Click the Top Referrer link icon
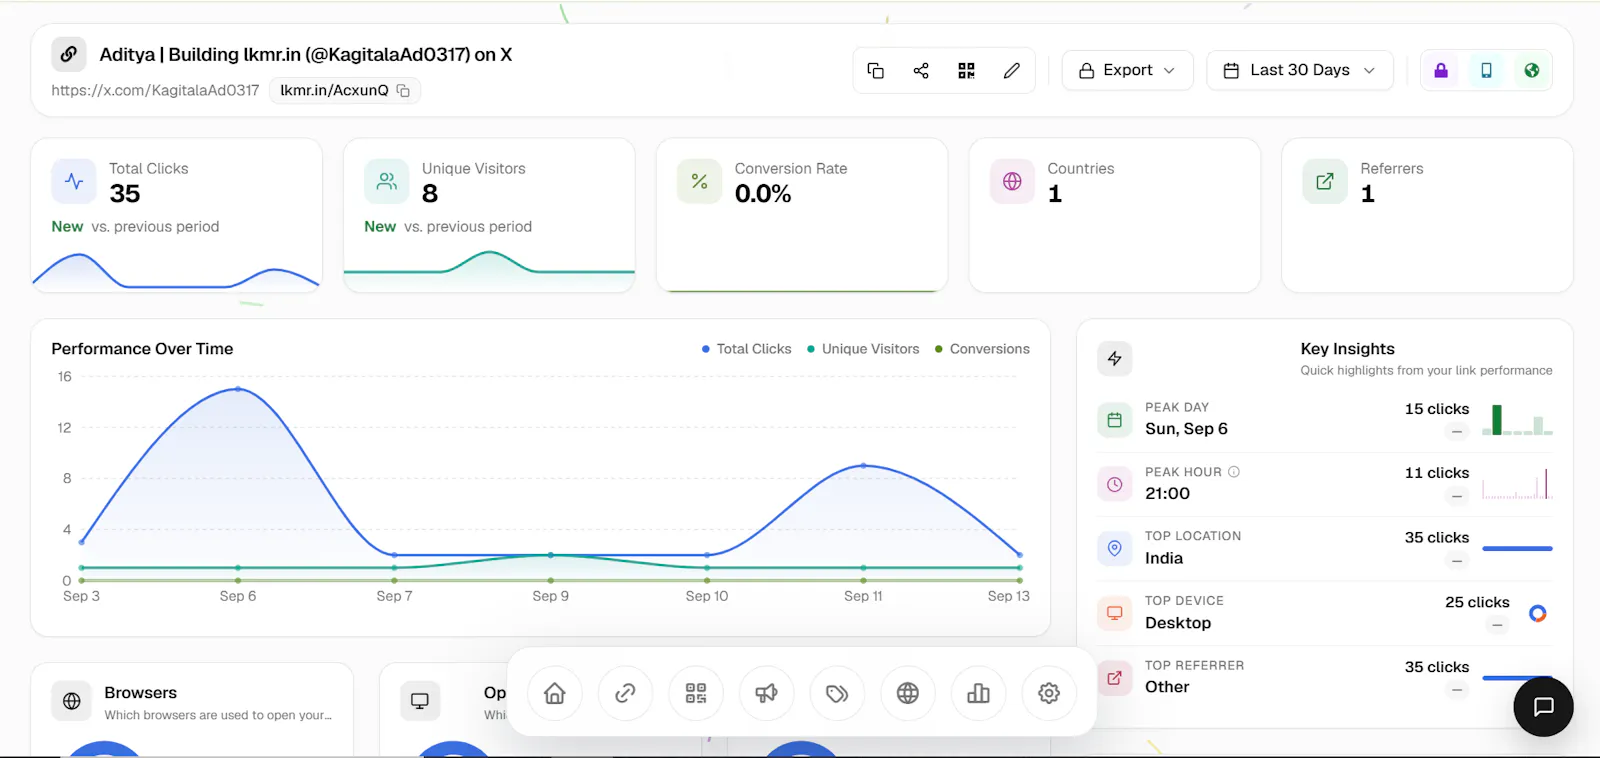Screen dimensions: 1600x758 click(1114, 677)
